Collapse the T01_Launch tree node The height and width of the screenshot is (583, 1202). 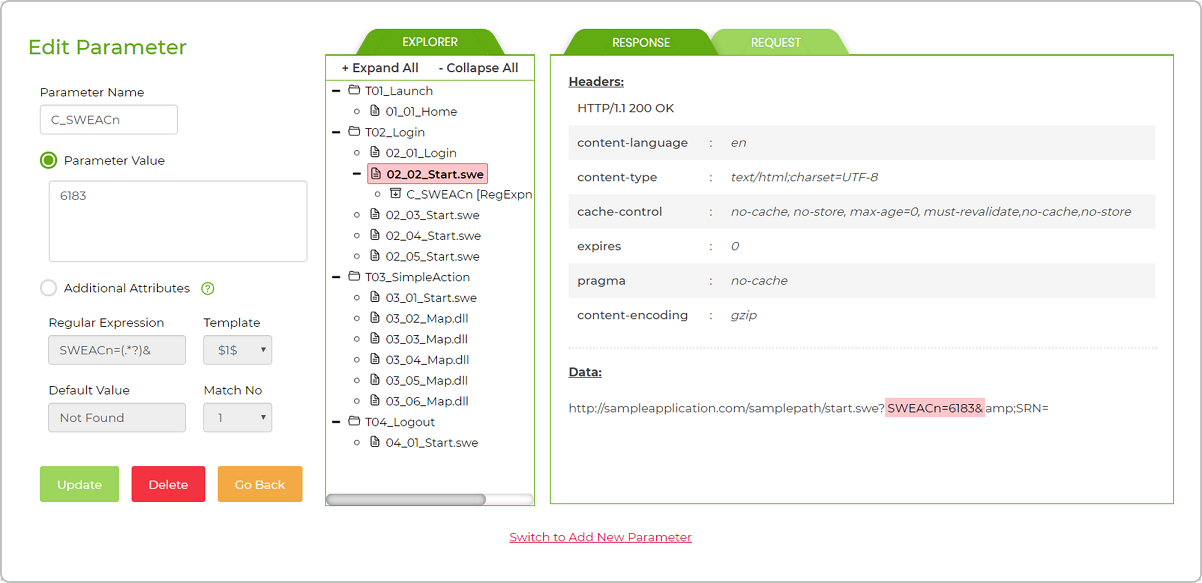tap(336, 90)
